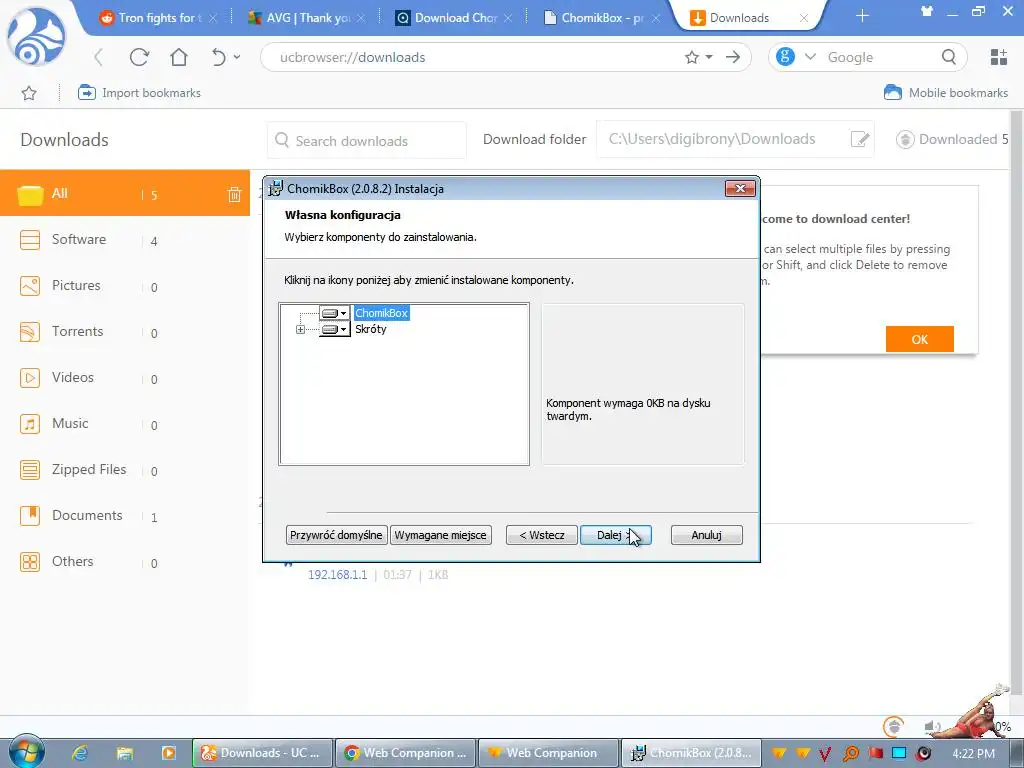Edit the download folder path icon

[859, 139]
